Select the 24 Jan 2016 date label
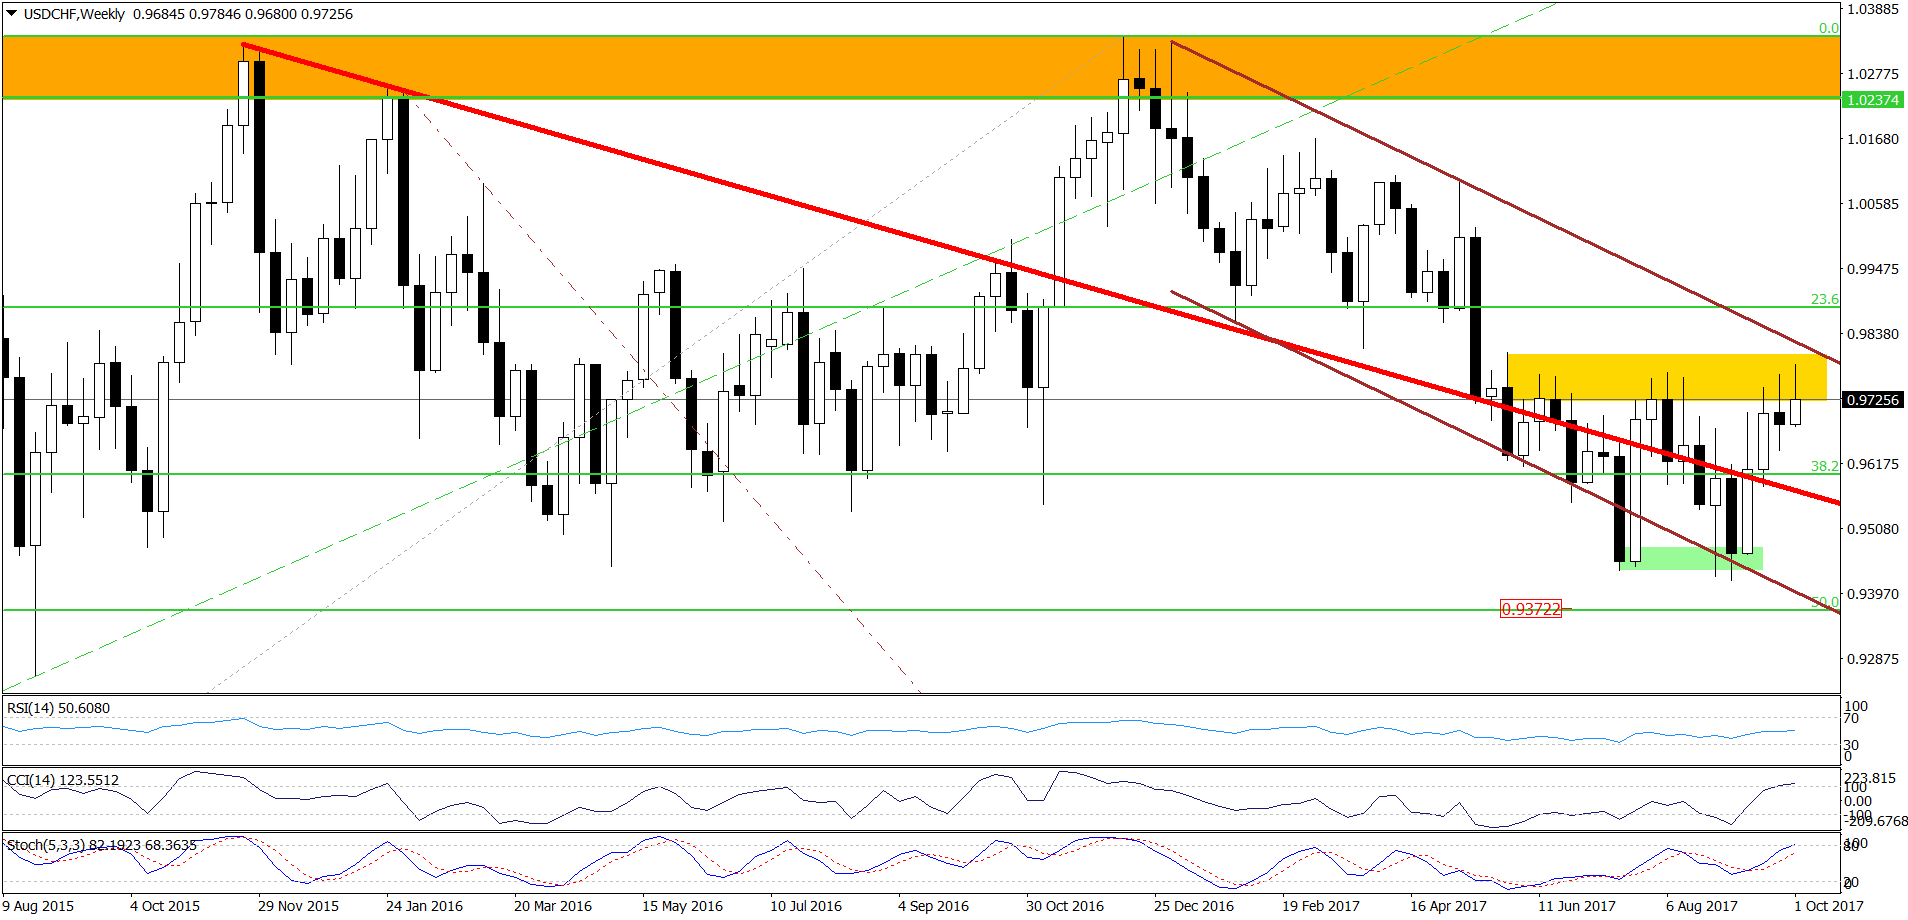The height and width of the screenshot is (920, 1908). click(424, 906)
